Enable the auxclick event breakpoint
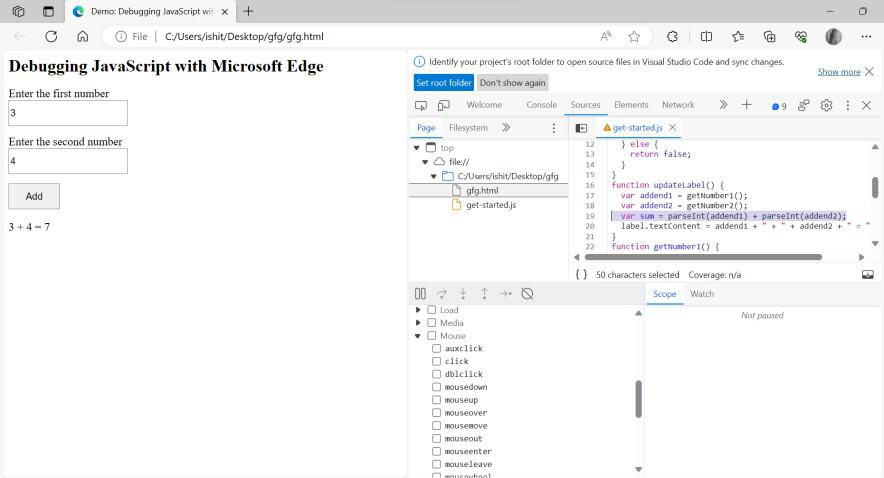 click(x=436, y=348)
